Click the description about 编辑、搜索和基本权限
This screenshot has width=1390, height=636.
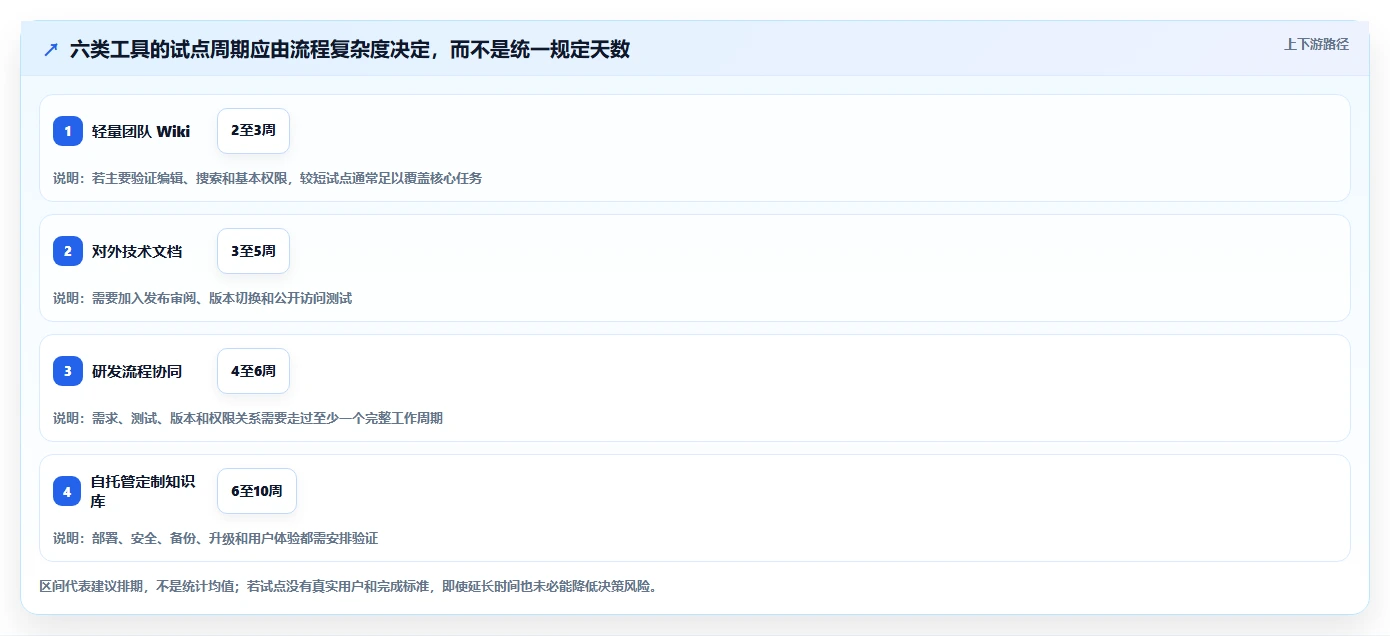point(268,178)
